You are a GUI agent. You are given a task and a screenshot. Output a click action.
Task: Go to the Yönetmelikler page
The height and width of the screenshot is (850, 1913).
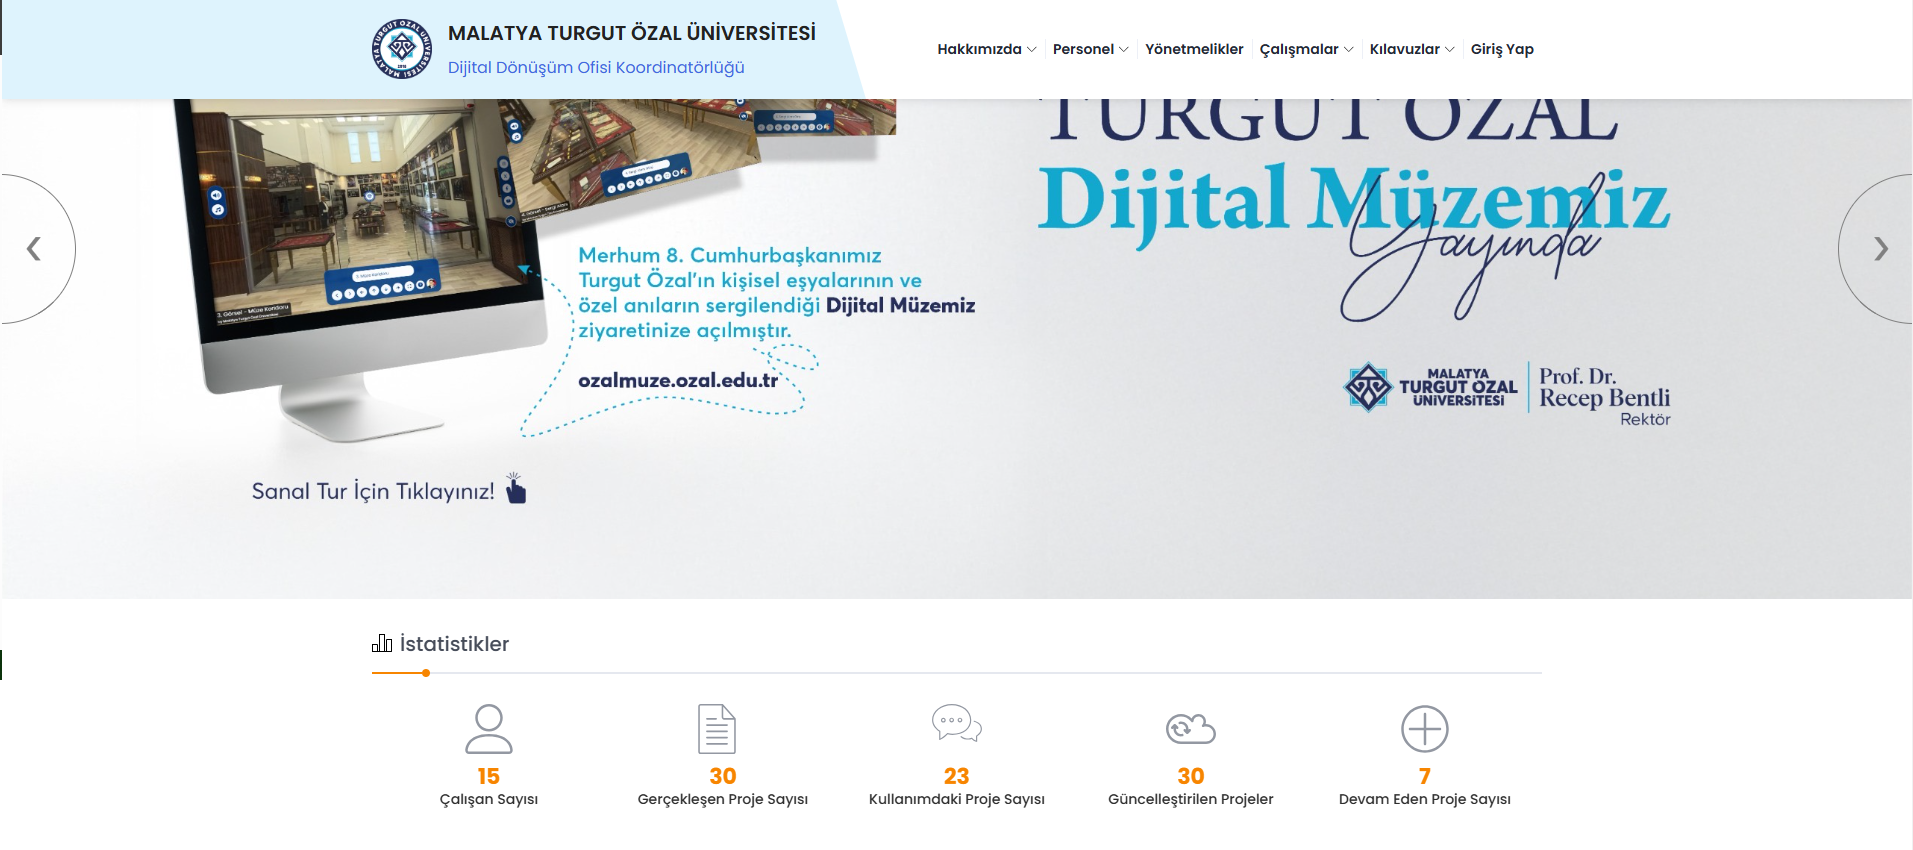[1194, 49]
